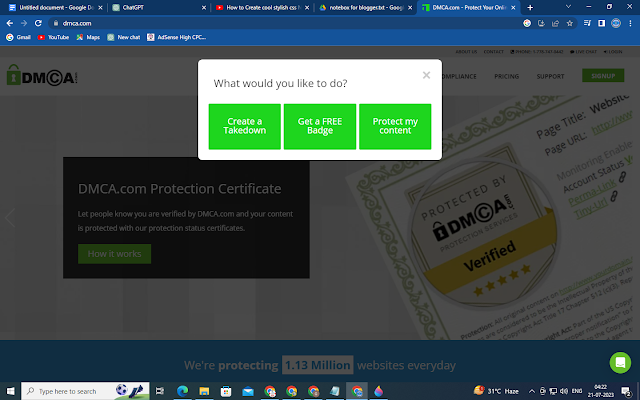Click the dmca.com address bar
This screenshot has height=400, width=640.
click(x=286, y=23)
